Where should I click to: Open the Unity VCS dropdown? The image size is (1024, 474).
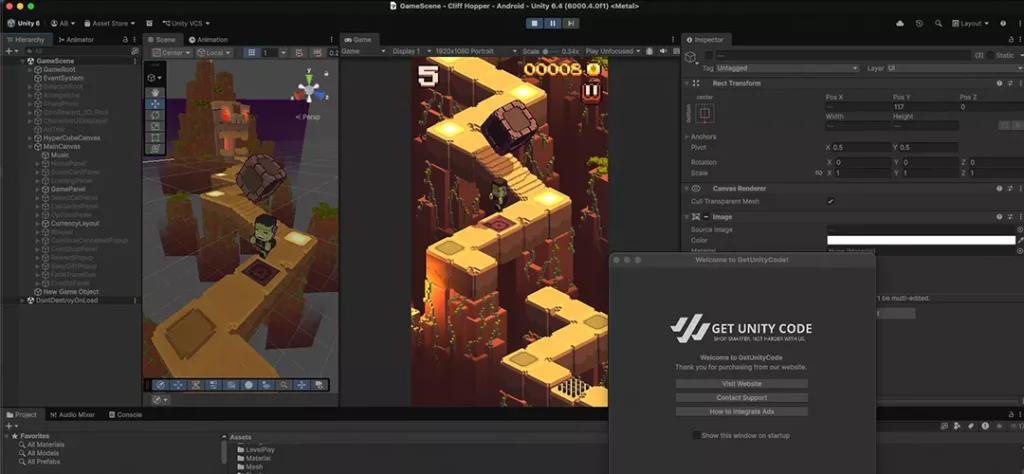[185, 24]
